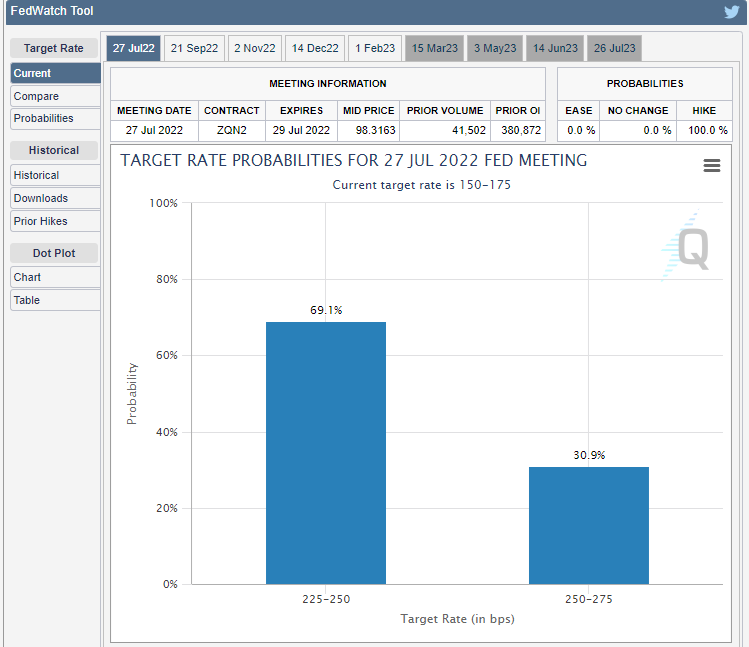
Task: Open the Dot Plot Table view
Action: (55, 300)
